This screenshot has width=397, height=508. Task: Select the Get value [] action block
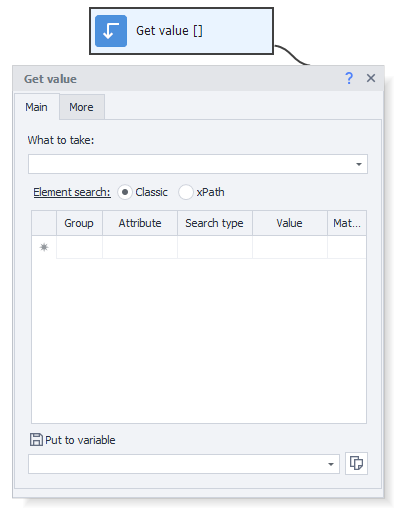pyautogui.click(x=181, y=31)
